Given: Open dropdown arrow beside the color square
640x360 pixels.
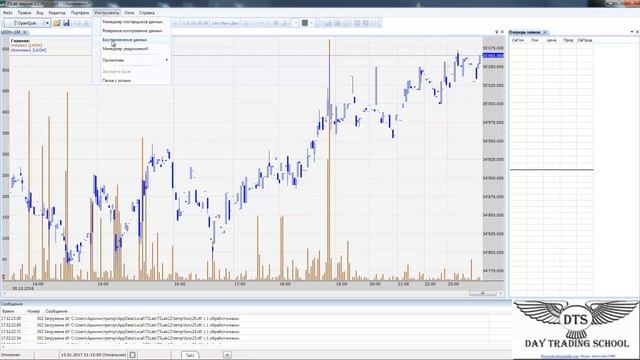Looking at the screenshot, I should (311, 23).
